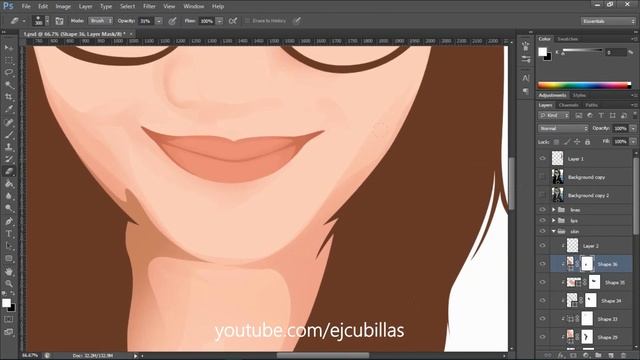Select the Magic Wand tool
This screenshot has width=640, height=360.
tap(9, 85)
